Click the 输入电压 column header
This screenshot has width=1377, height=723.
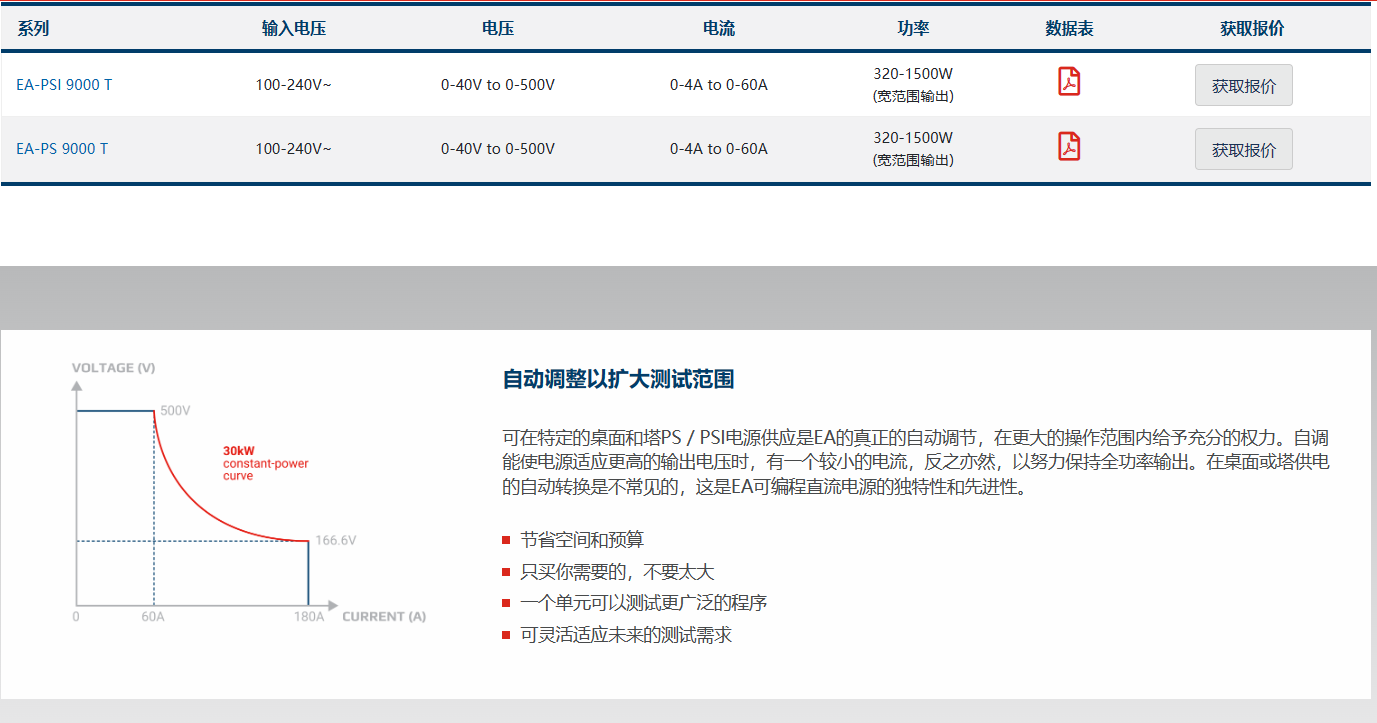(294, 29)
